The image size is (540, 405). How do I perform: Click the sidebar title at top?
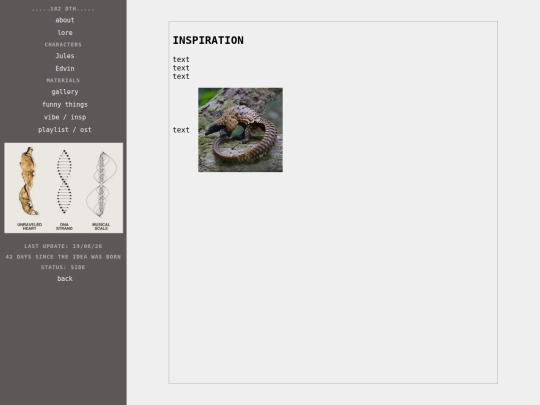coord(63,9)
